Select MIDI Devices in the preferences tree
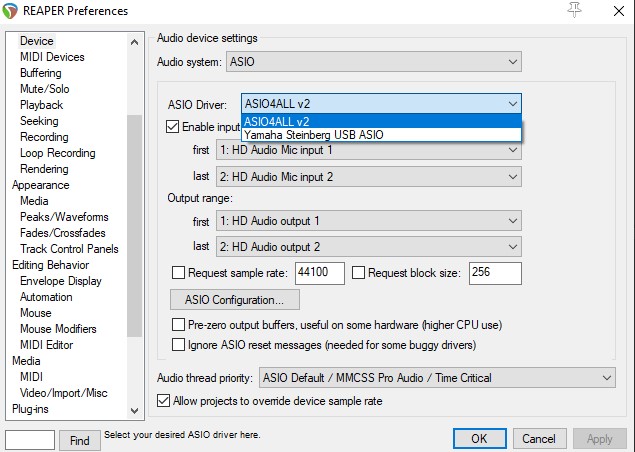635x452 pixels. coord(52,57)
